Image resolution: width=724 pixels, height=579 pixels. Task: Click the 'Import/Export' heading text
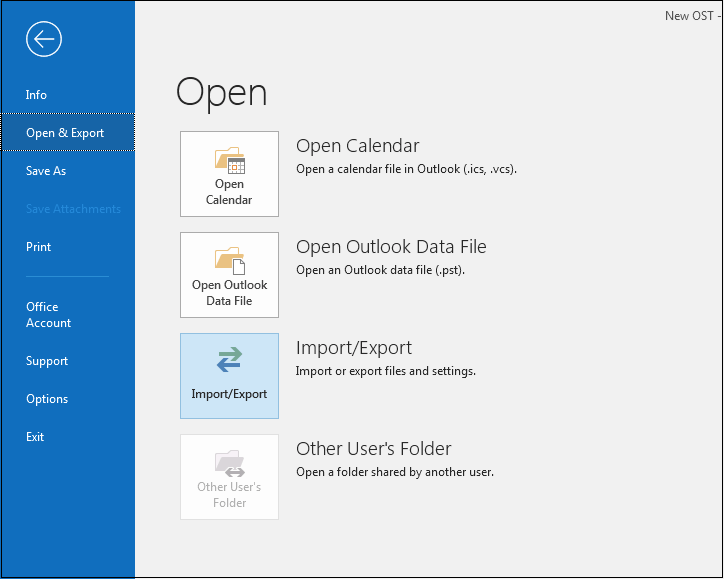click(354, 348)
